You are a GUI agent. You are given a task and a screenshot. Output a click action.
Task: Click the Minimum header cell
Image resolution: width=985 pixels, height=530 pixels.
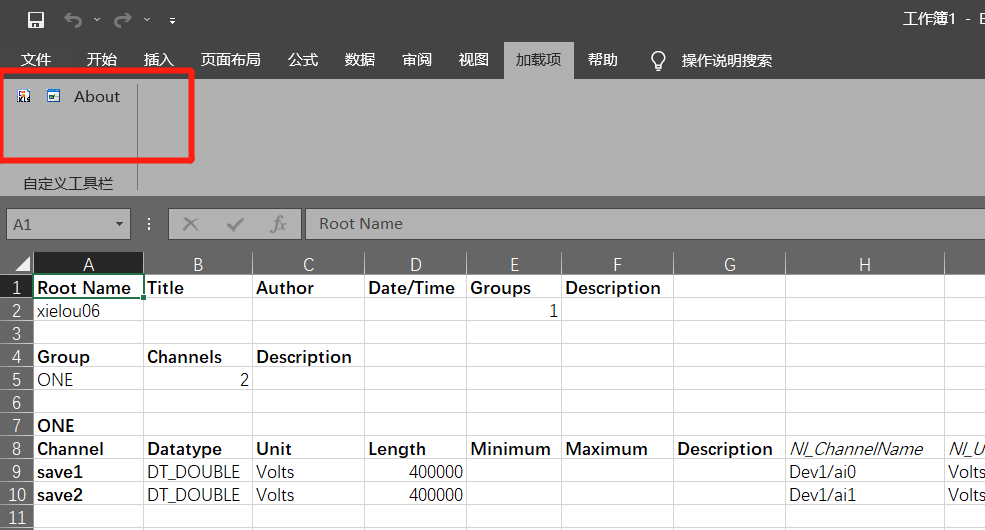514,449
